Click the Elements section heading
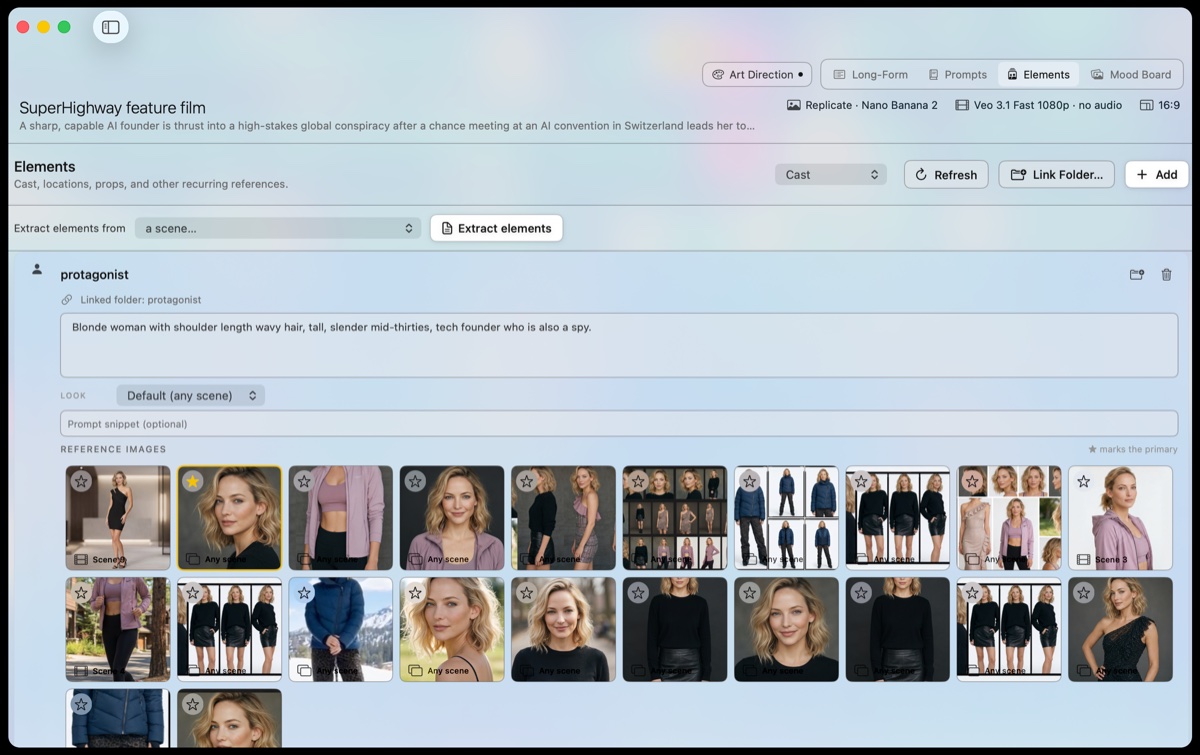 [45, 166]
